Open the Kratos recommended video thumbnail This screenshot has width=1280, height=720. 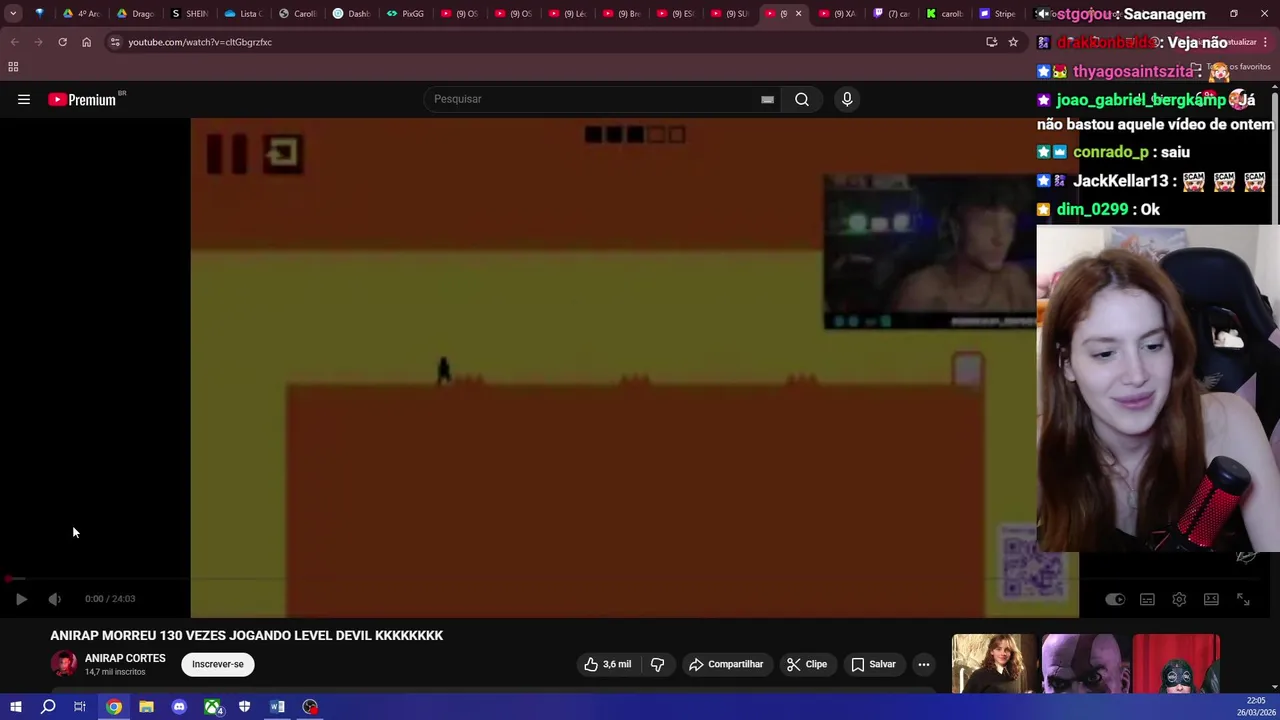coord(1086,664)
